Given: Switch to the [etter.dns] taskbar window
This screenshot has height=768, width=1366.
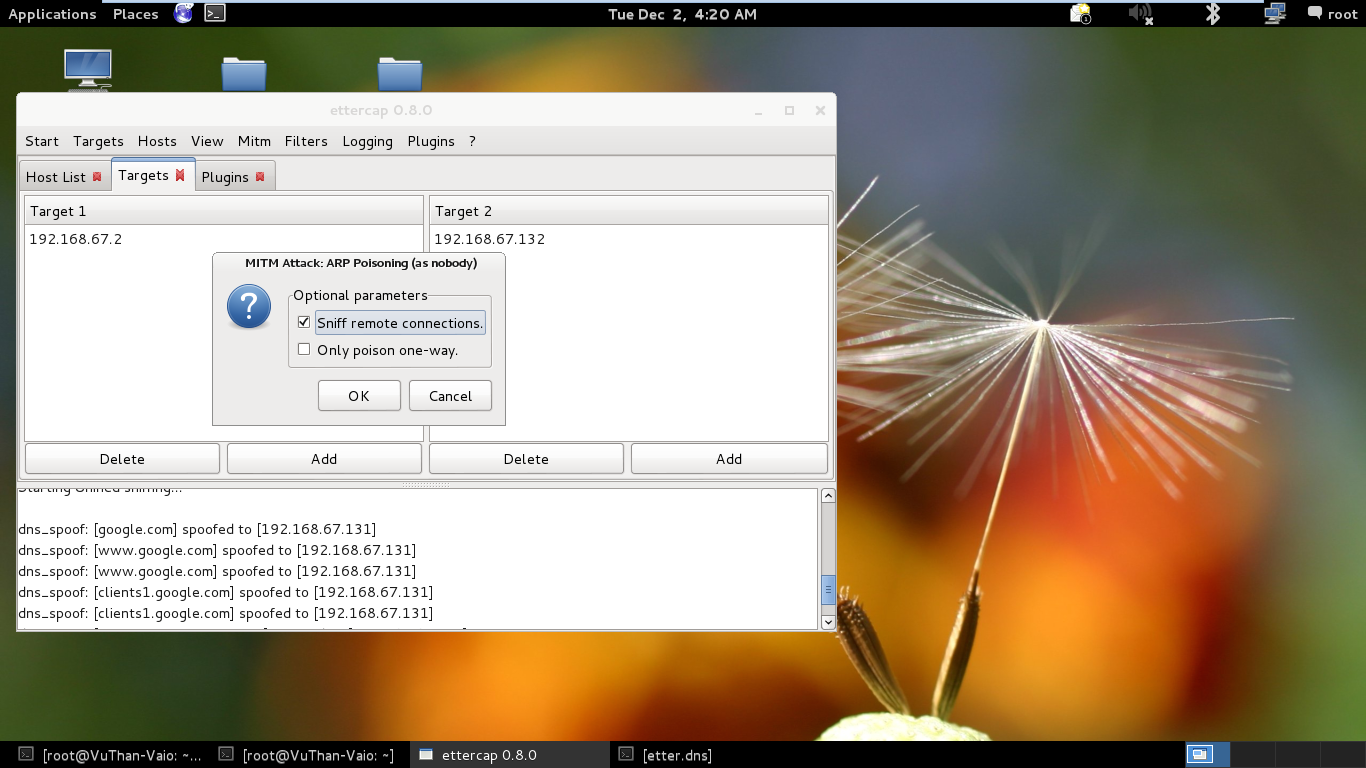Looking at the screenshot, I should coord(665,755).
